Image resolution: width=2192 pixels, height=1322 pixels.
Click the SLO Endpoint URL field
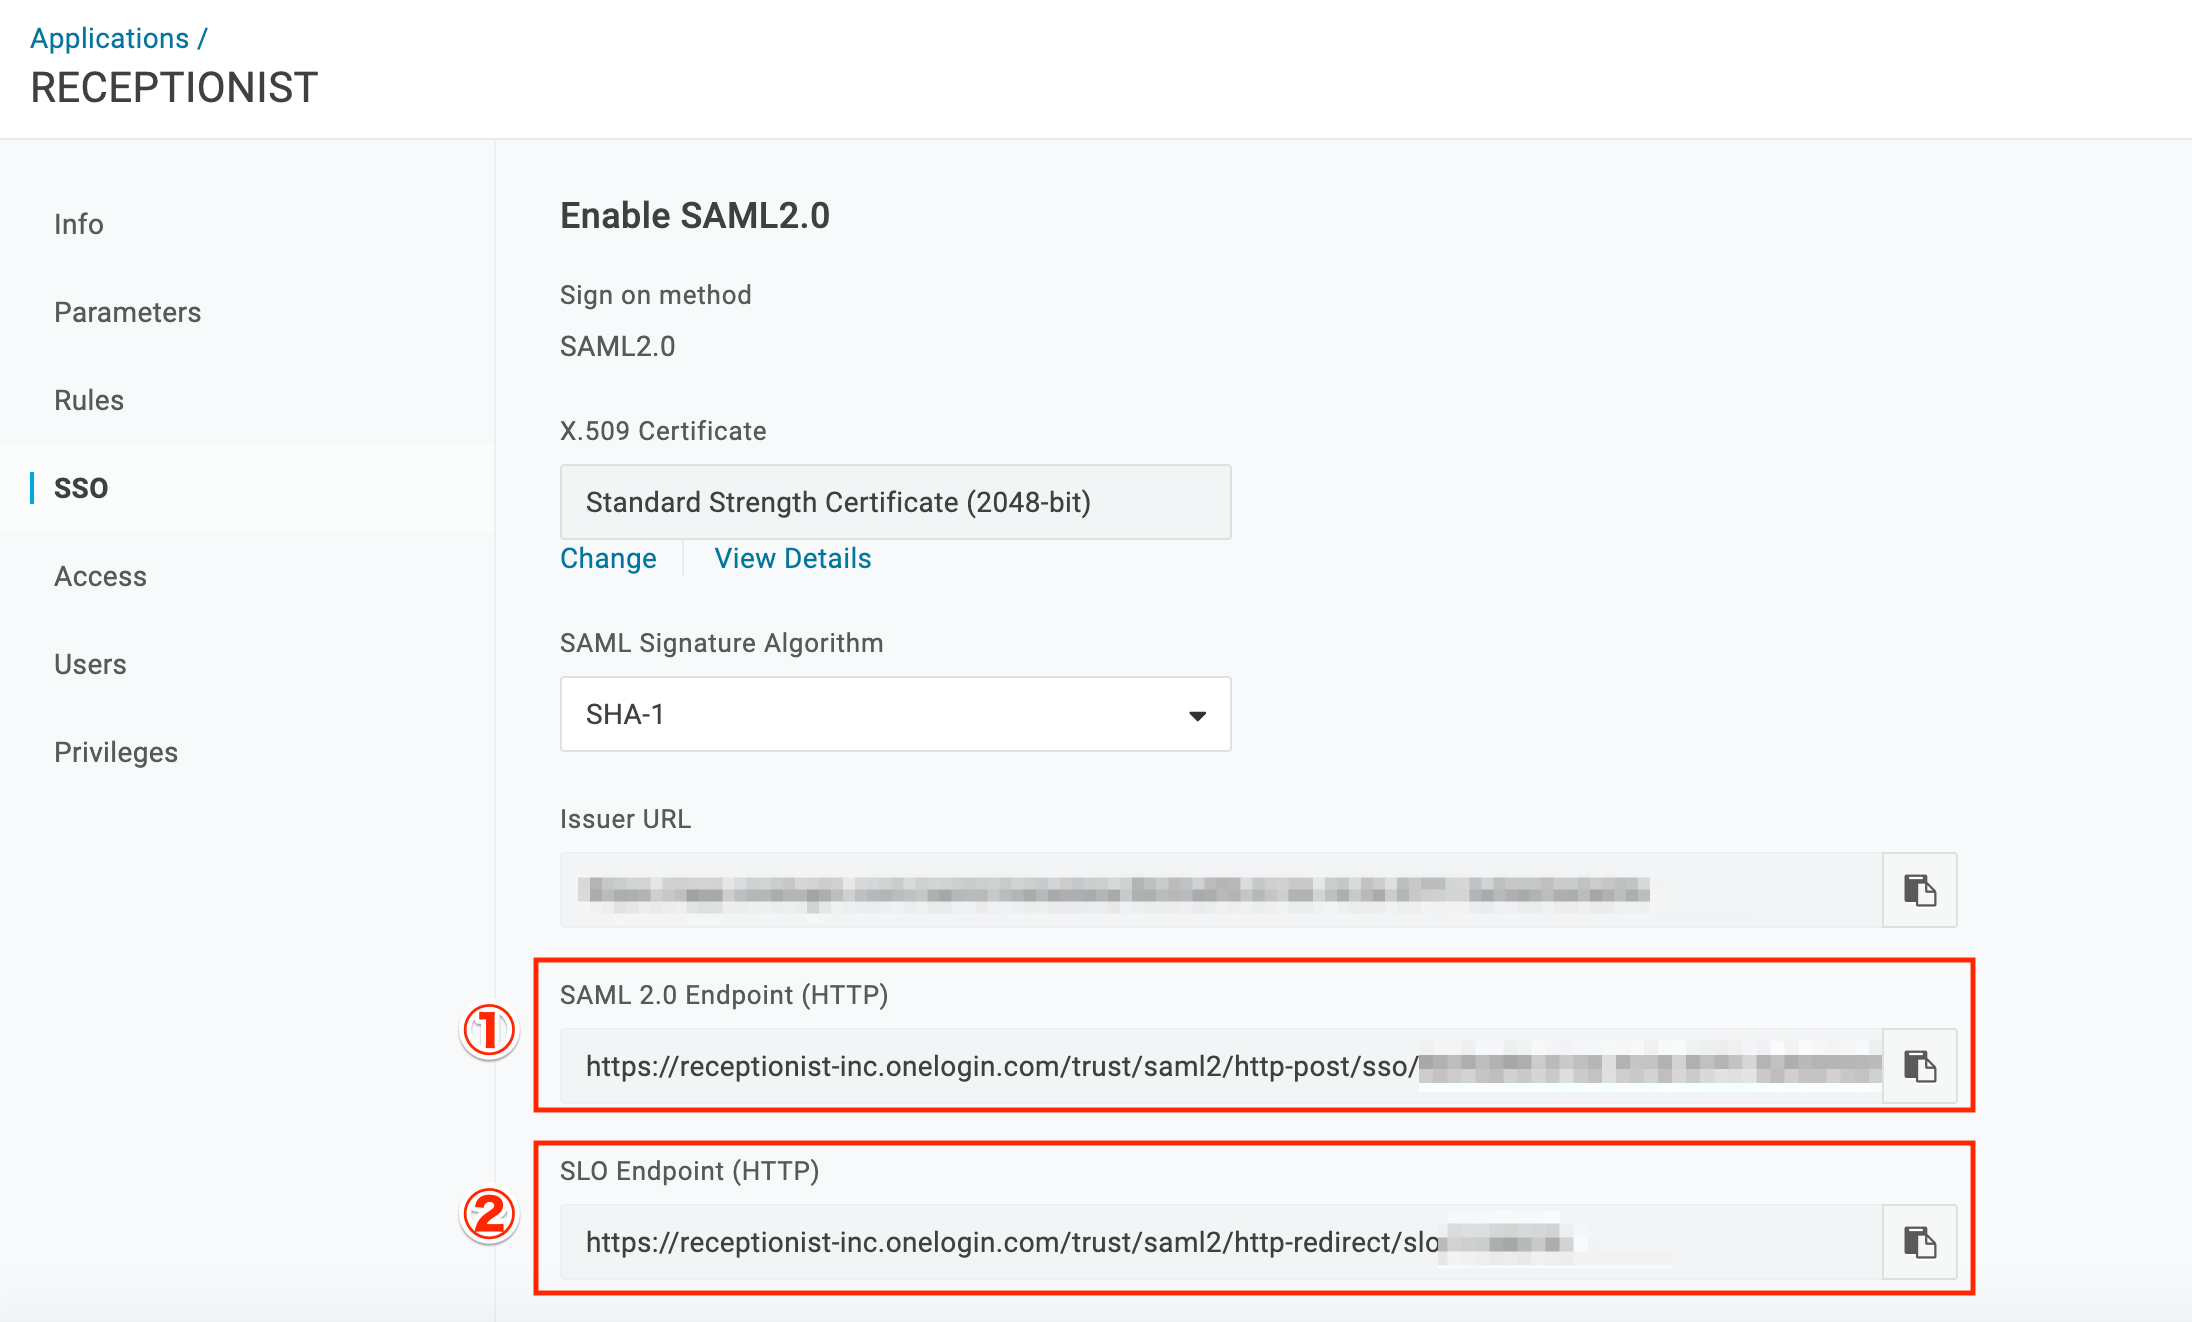point(1221,1242)
